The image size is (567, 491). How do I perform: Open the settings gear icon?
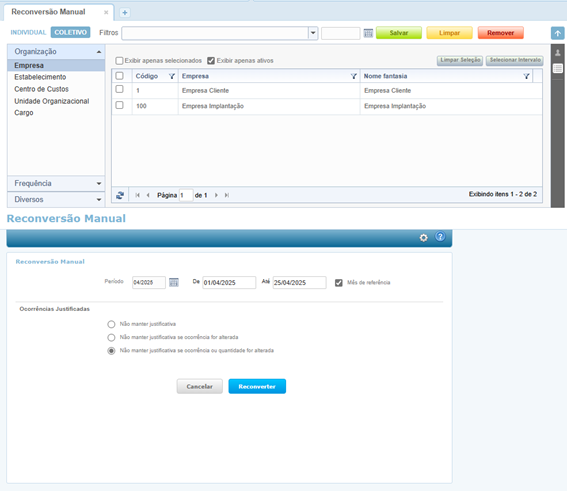423,238
